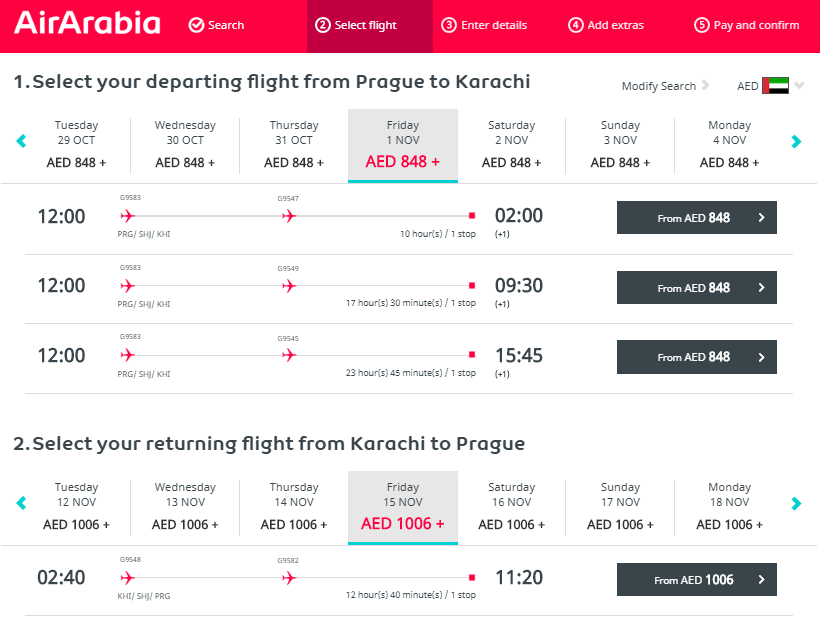This screenshot has width=820, height=621.
Task: Show later returning dates with right arrow
Action: (796, 503)
